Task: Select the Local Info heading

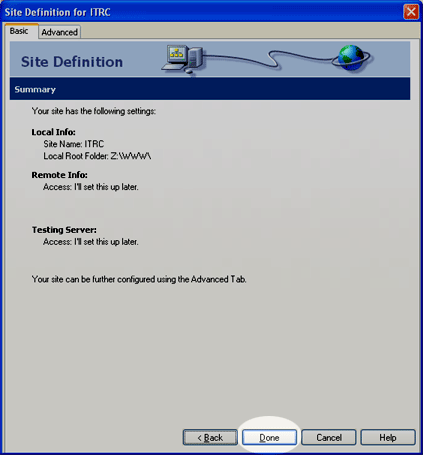Action: (x=54, y=132)
